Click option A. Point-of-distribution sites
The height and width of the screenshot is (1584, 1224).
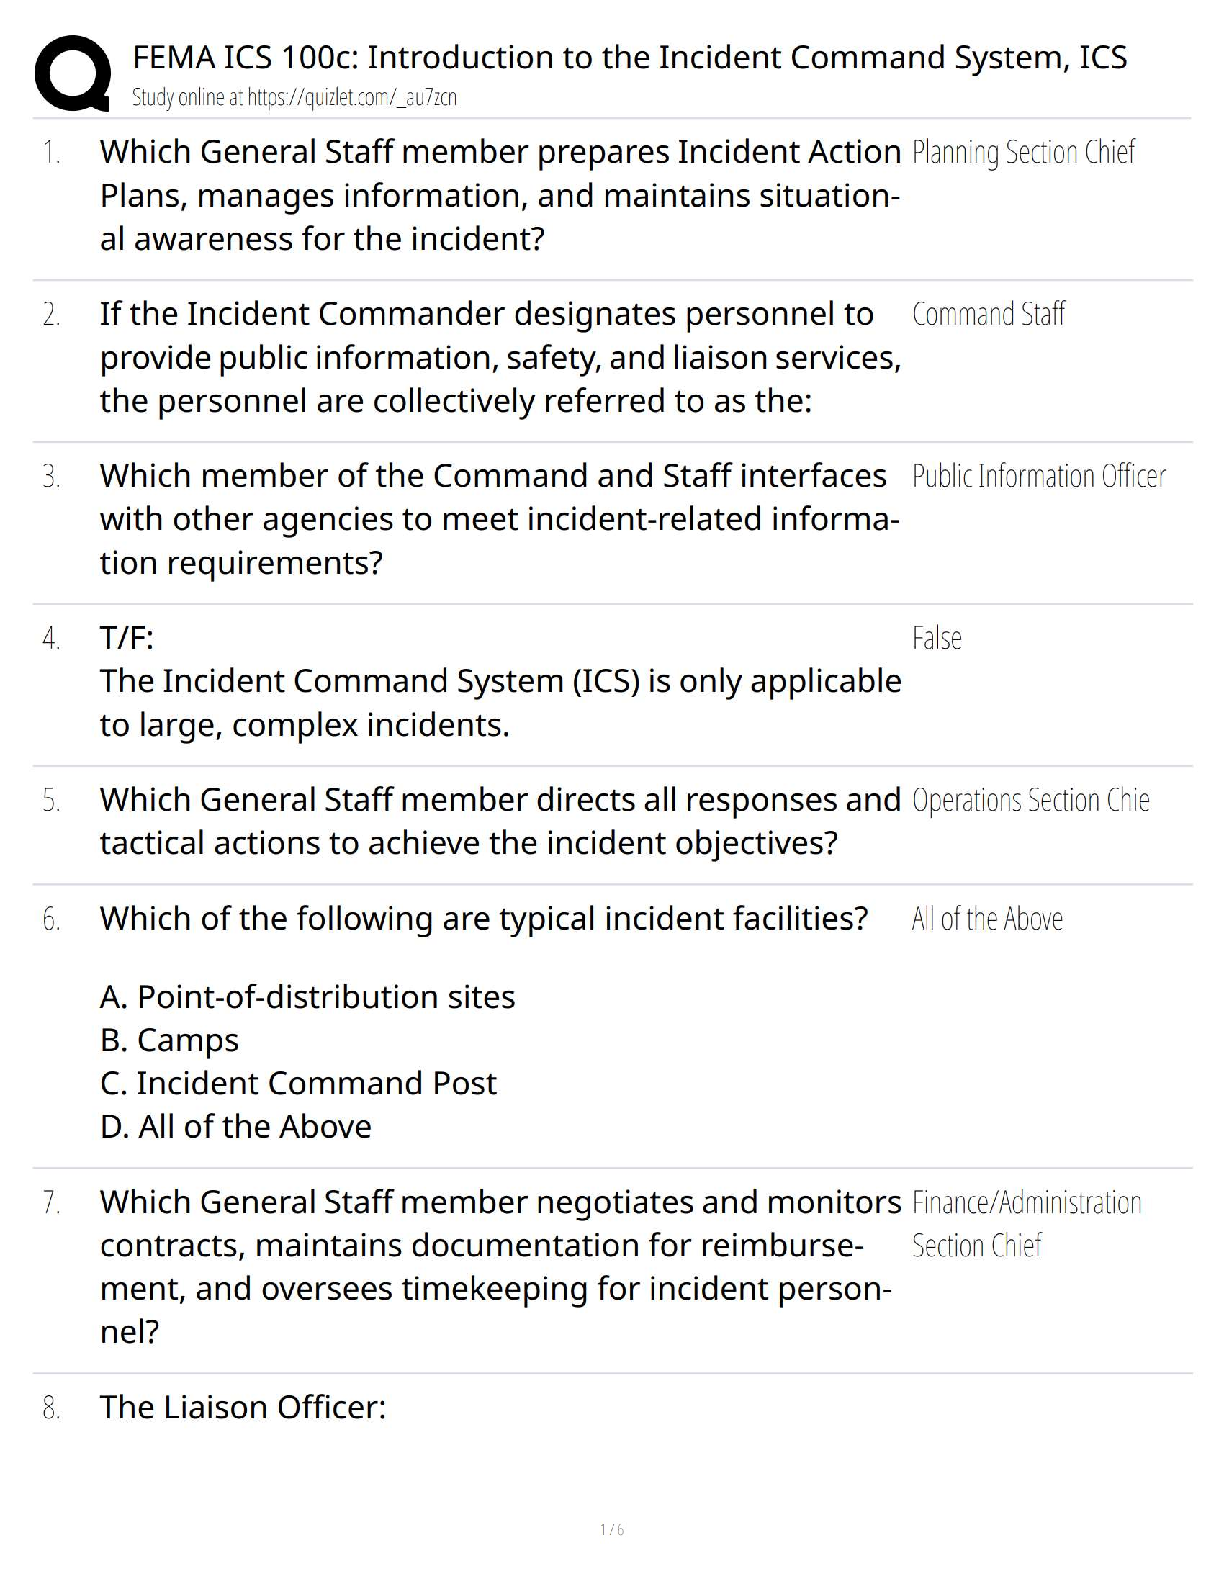pyautogui.click(x=307, y=997)
